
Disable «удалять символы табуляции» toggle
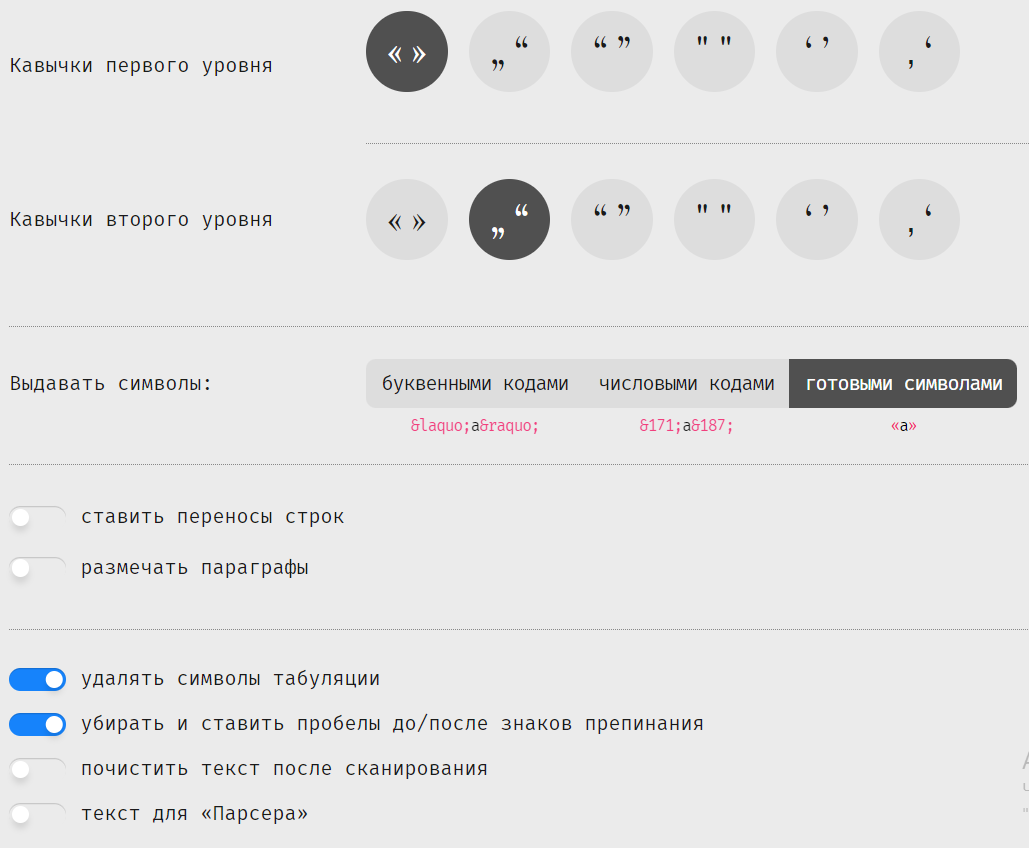click(37, 680)
